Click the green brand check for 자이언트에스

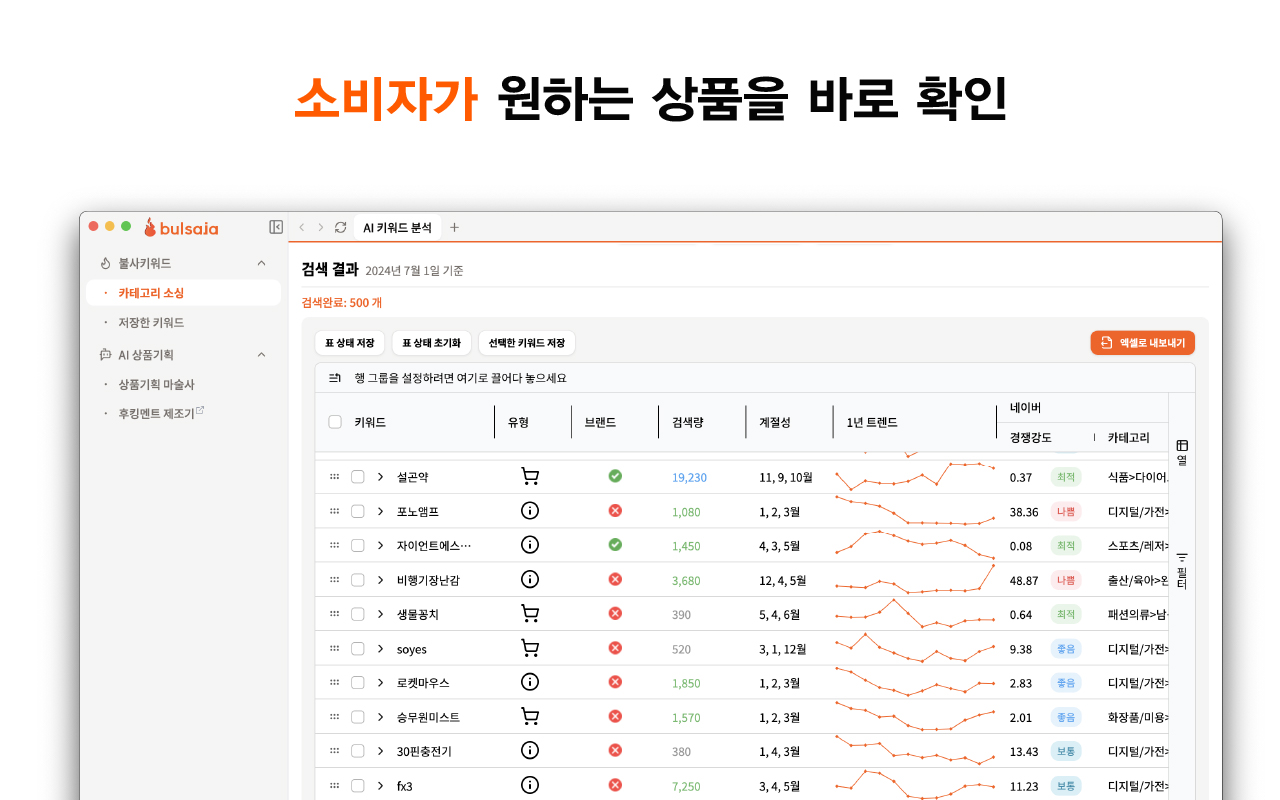coord(615,545)
